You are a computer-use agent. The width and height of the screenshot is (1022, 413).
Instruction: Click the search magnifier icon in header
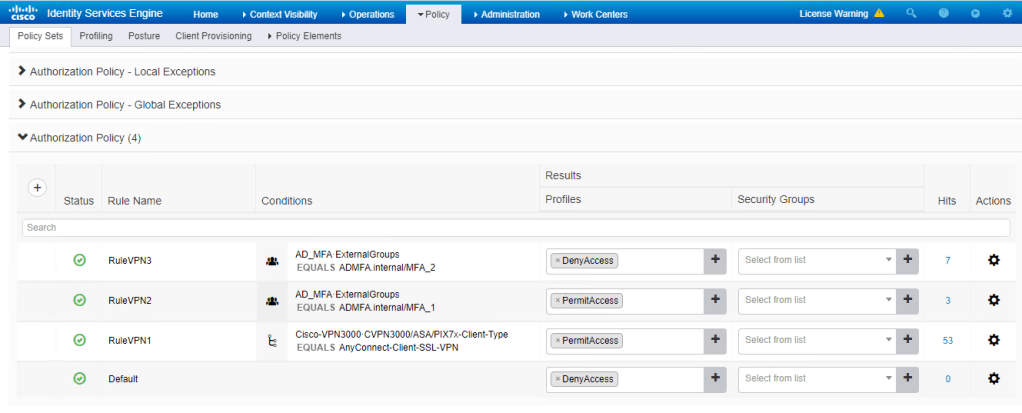910,14
